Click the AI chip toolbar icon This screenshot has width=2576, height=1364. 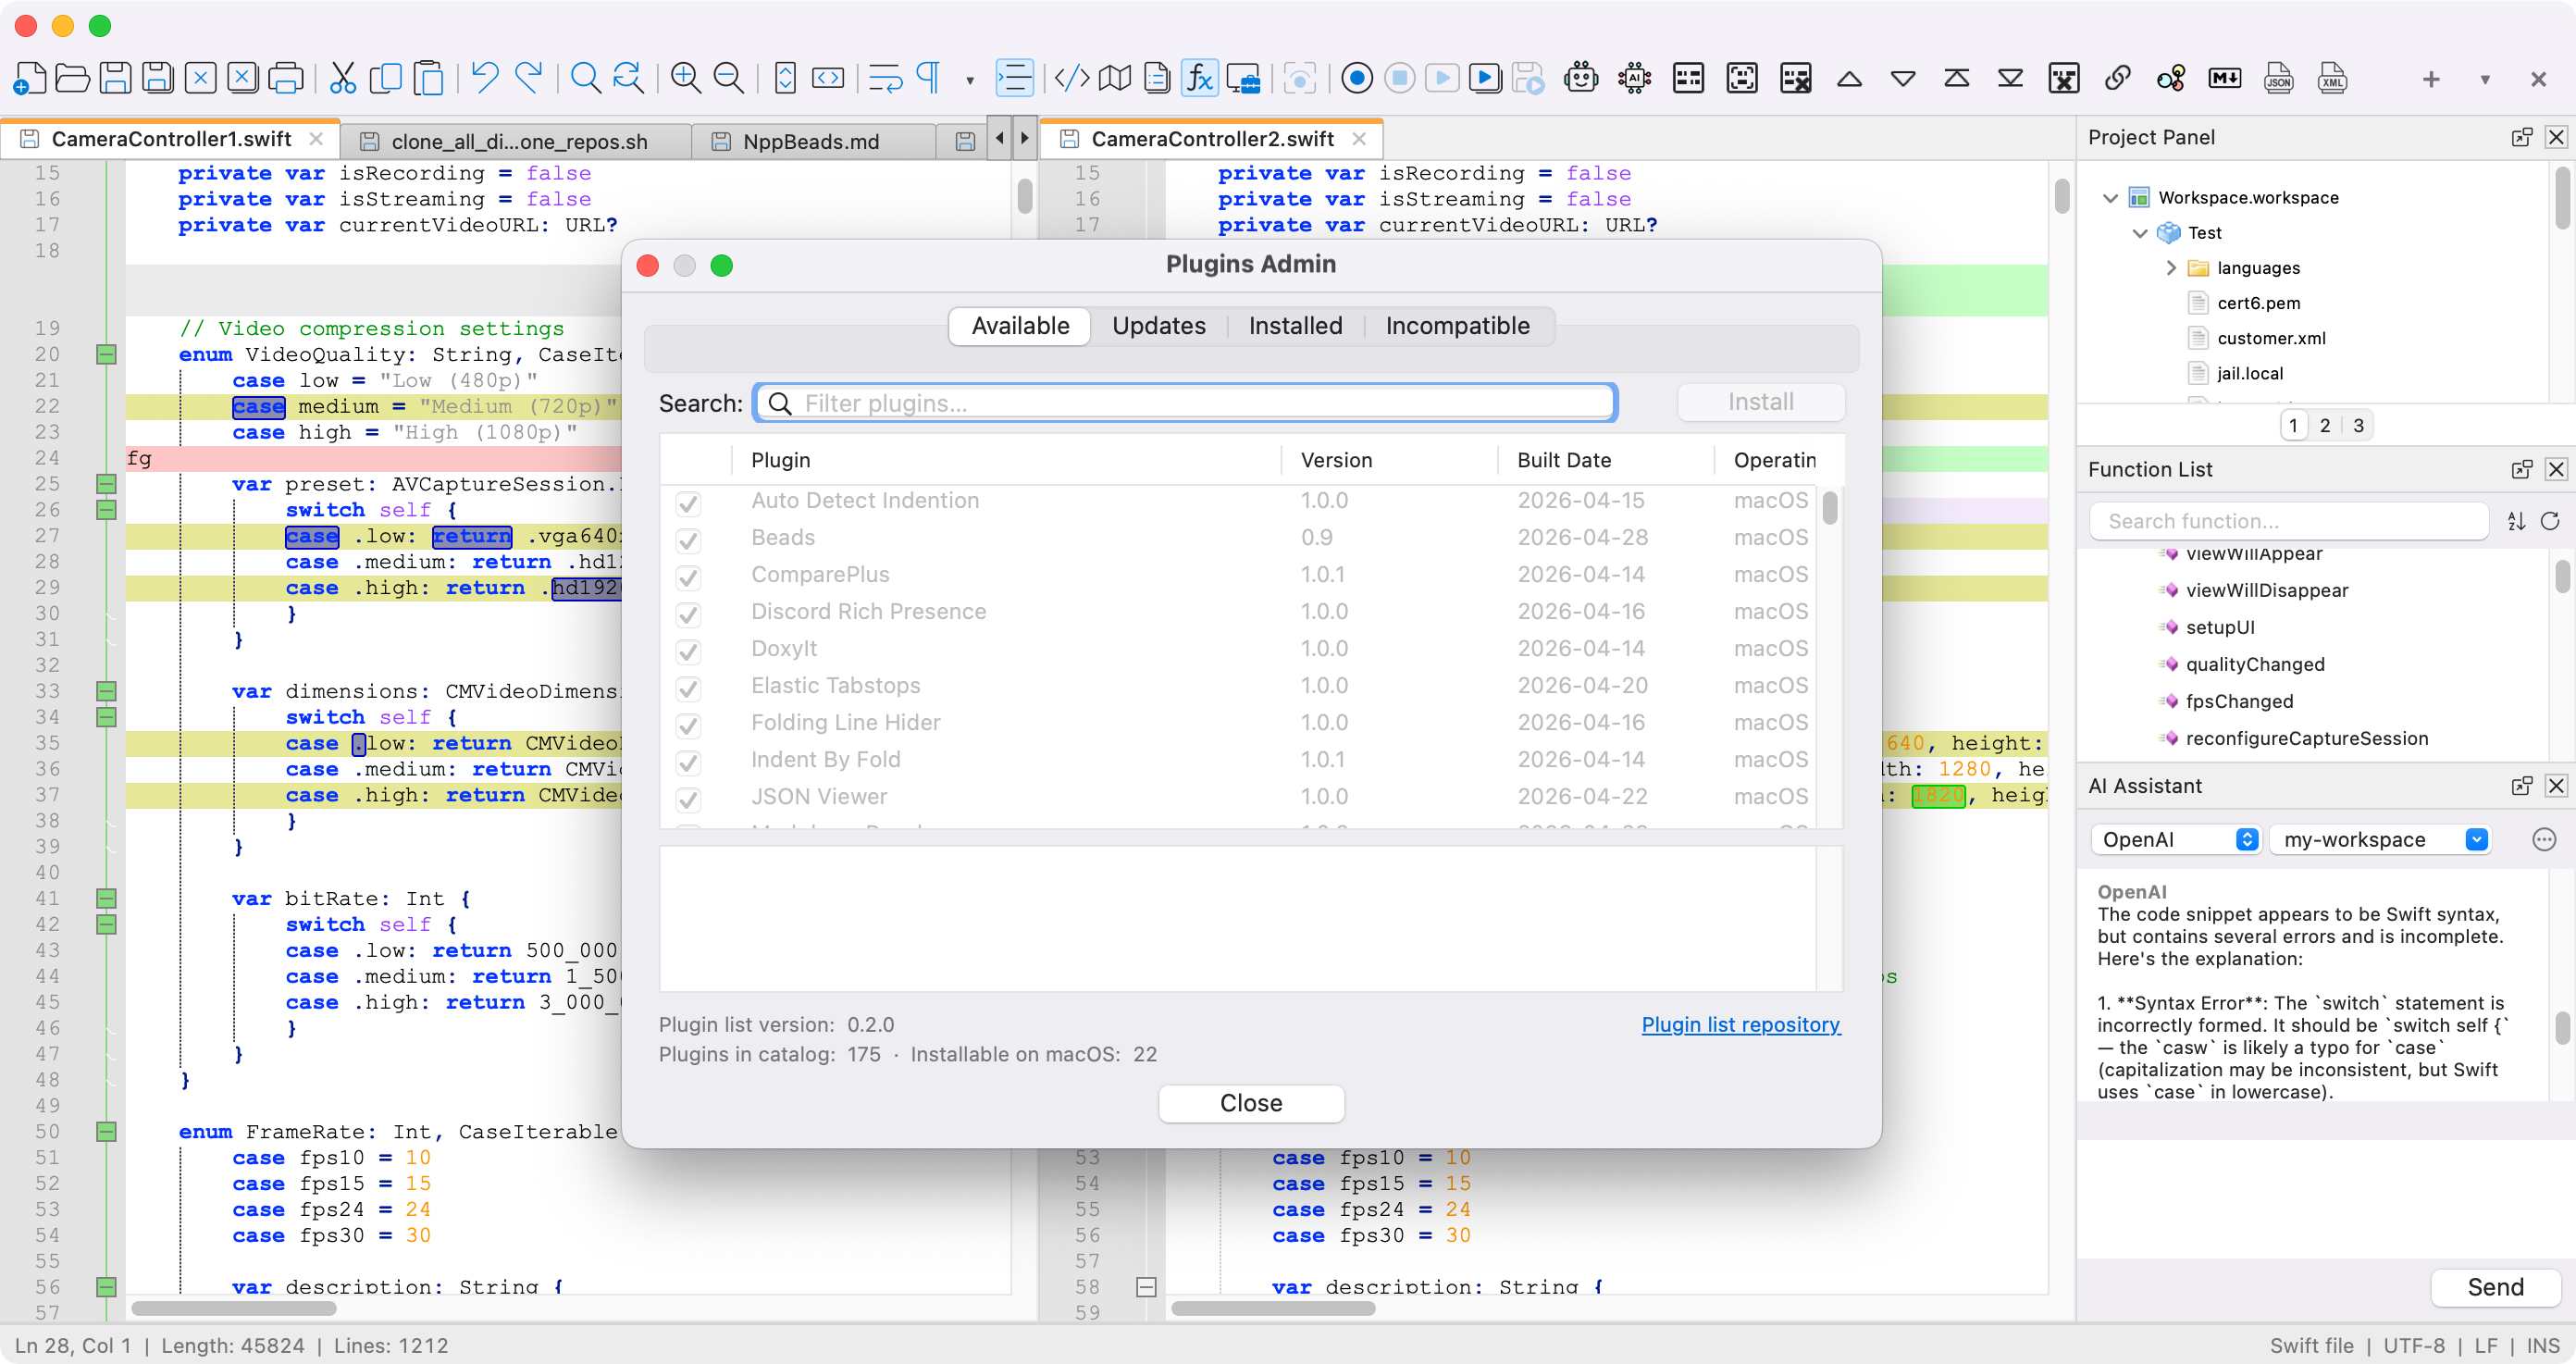(1634, 78)
